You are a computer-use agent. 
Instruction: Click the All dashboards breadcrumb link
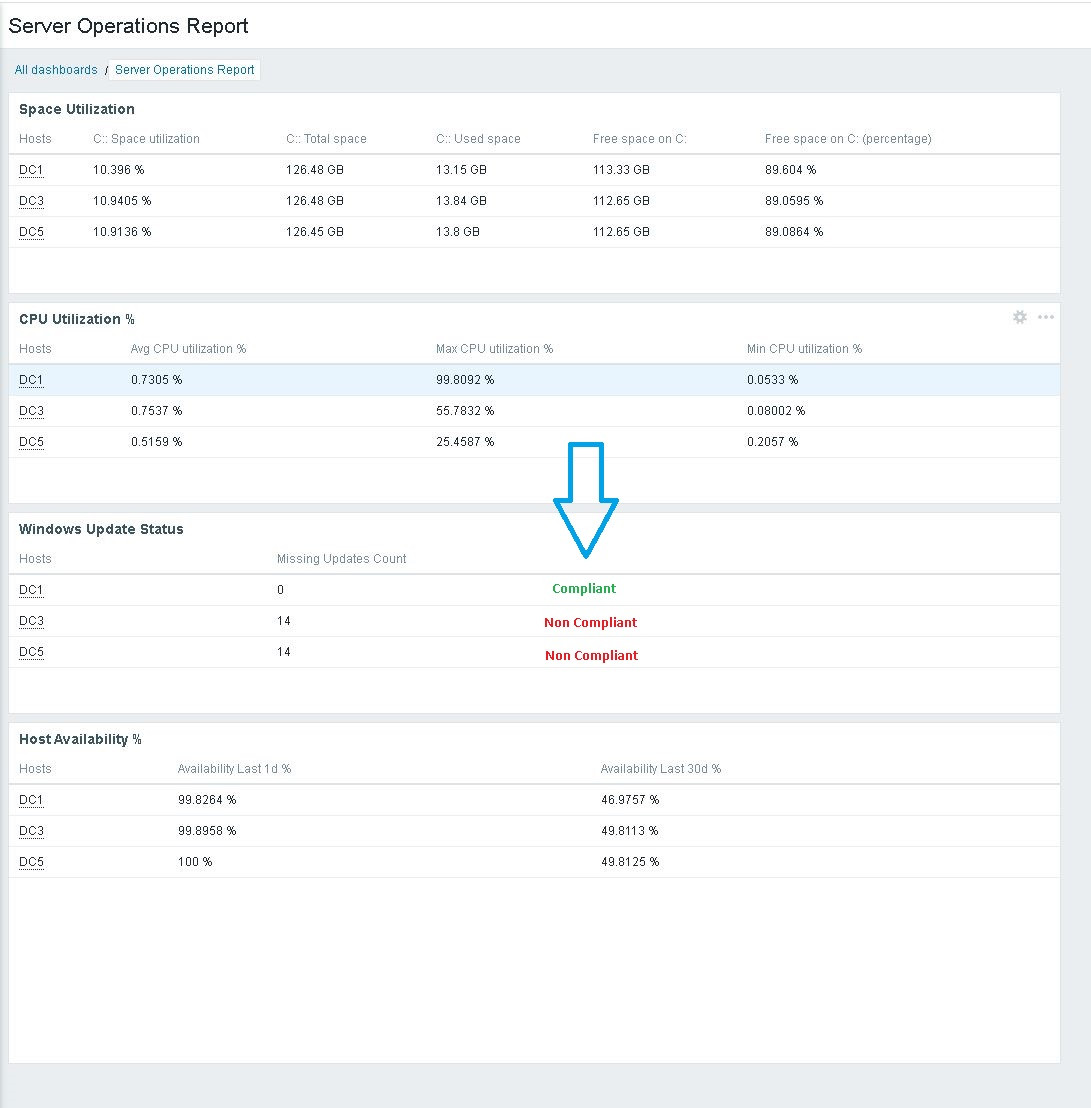(55, 70)
